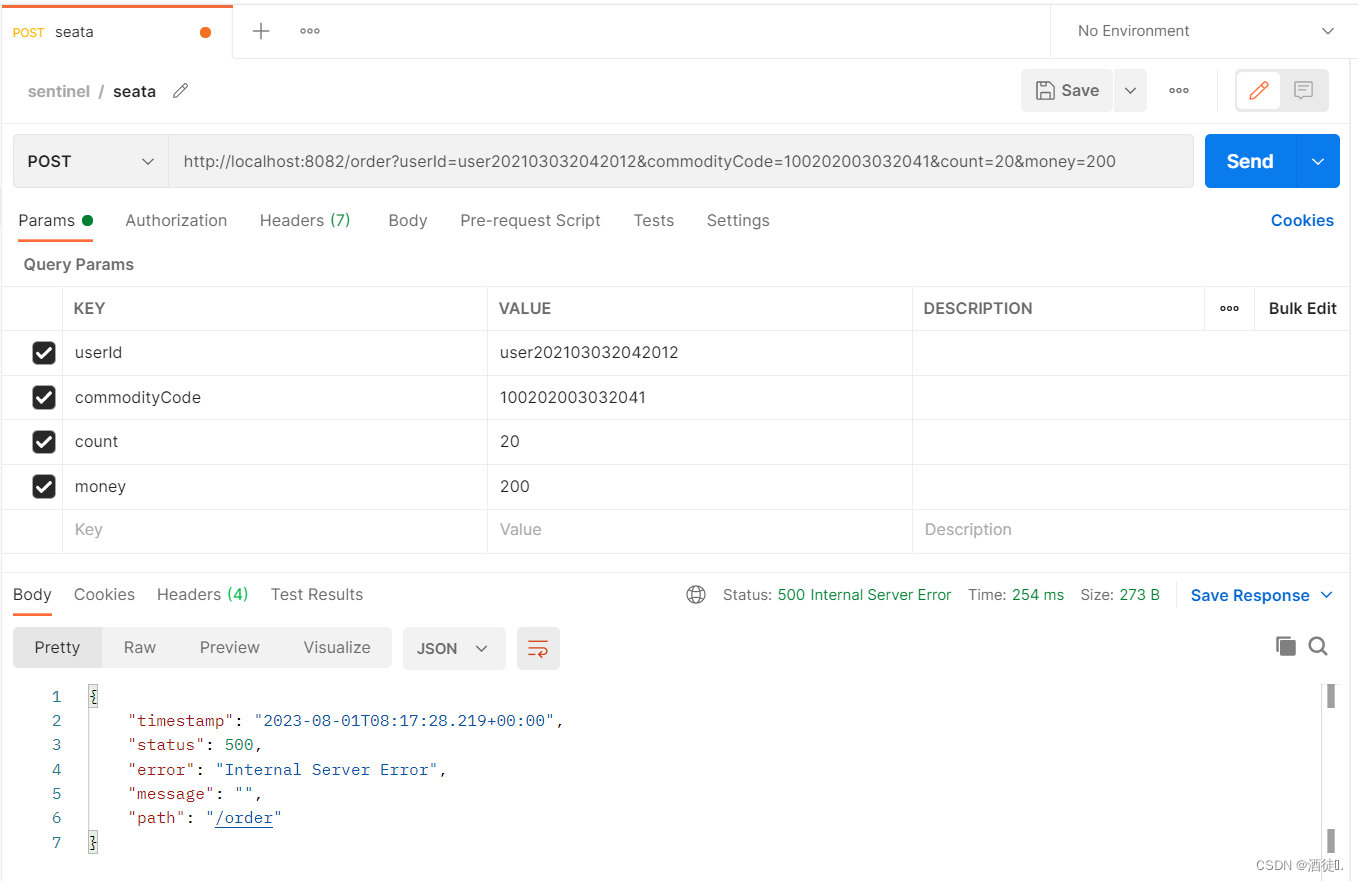Switch to Raw response view
The height and width of the screenshot is (881, 1358).
(x=140, y=647)
